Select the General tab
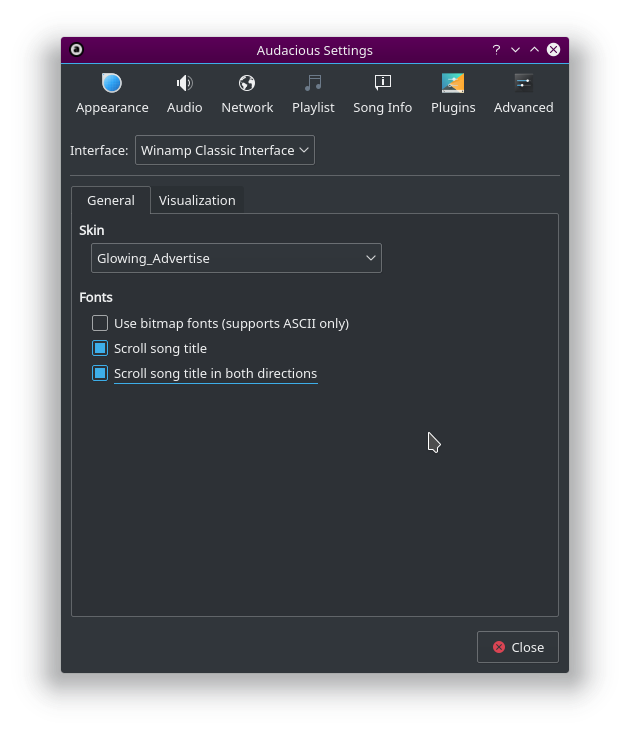 point(111,200)
